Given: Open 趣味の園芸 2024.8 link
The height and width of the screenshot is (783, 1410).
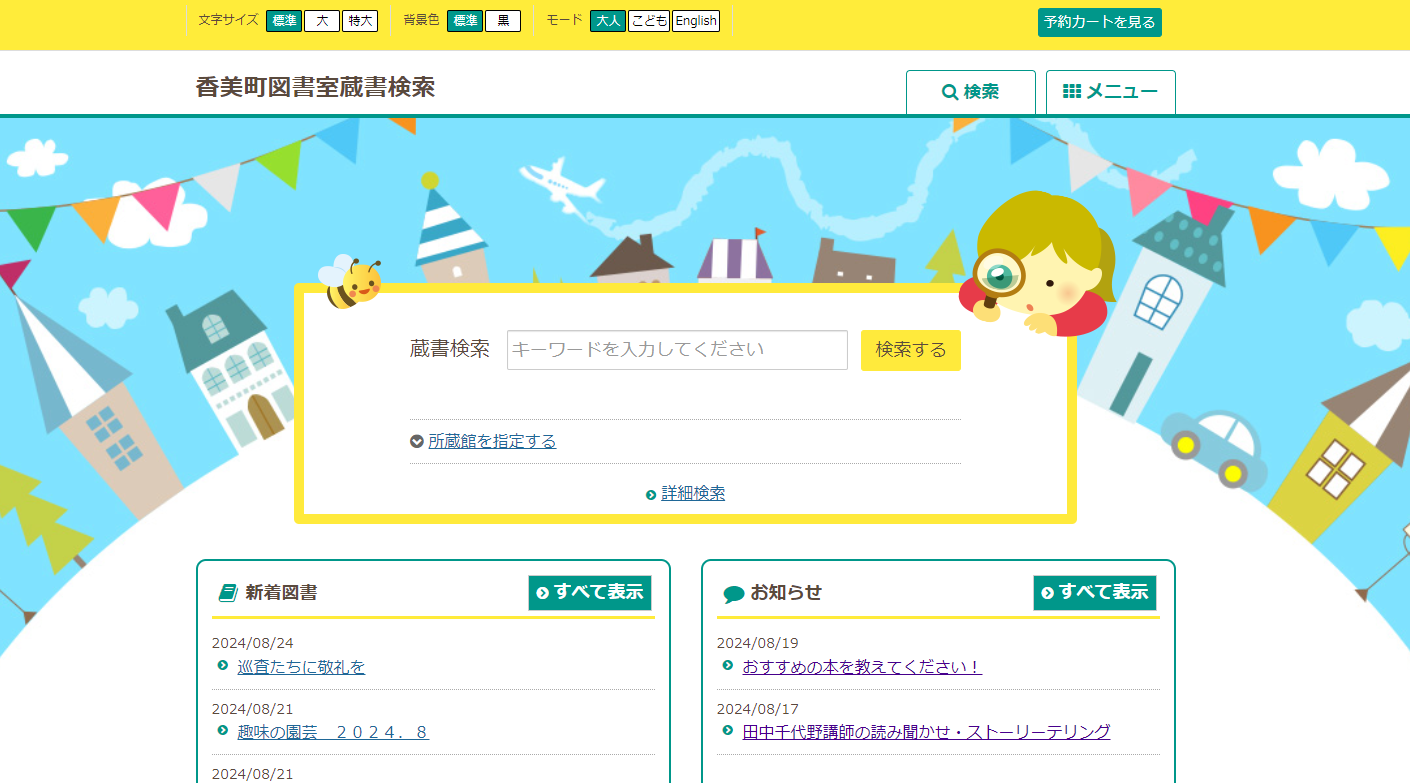Looking at the screenshot, I should [x=333, y=732].
